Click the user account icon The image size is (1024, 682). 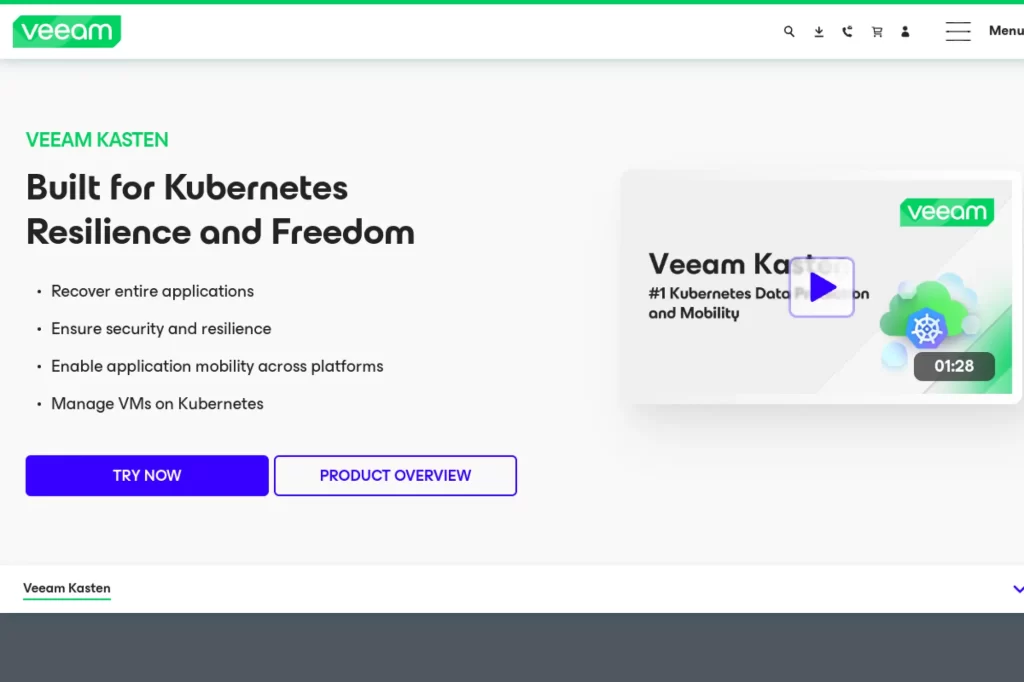coord(905,31)
